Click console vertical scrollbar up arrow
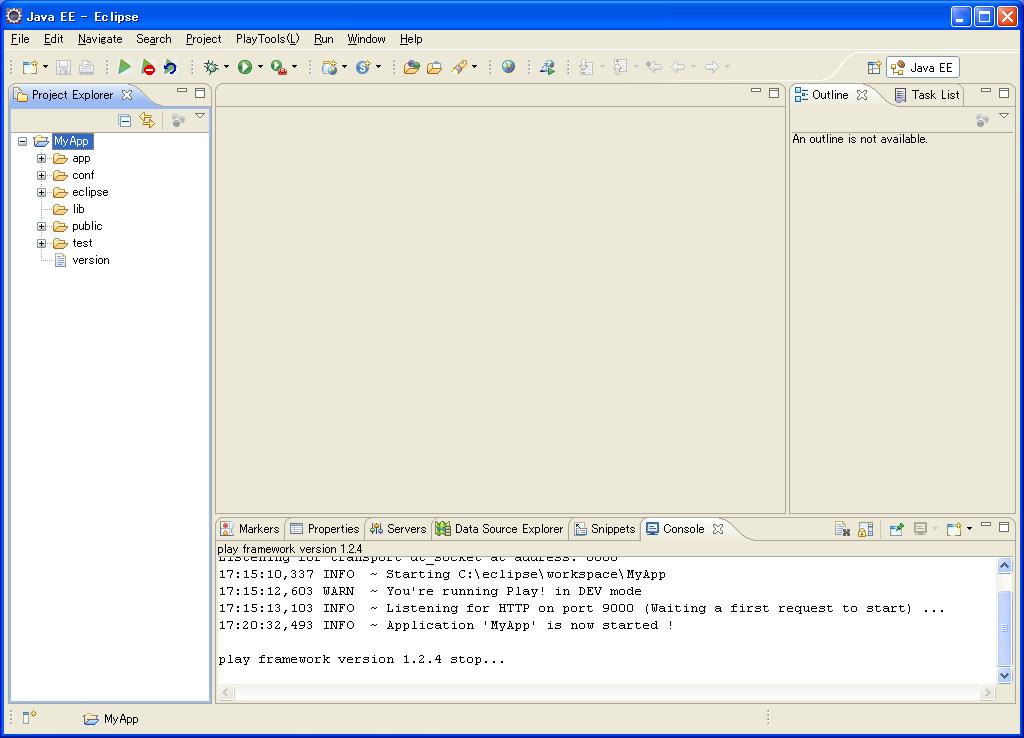Viewport: 1024px width, 738px height. point(1004,566)
